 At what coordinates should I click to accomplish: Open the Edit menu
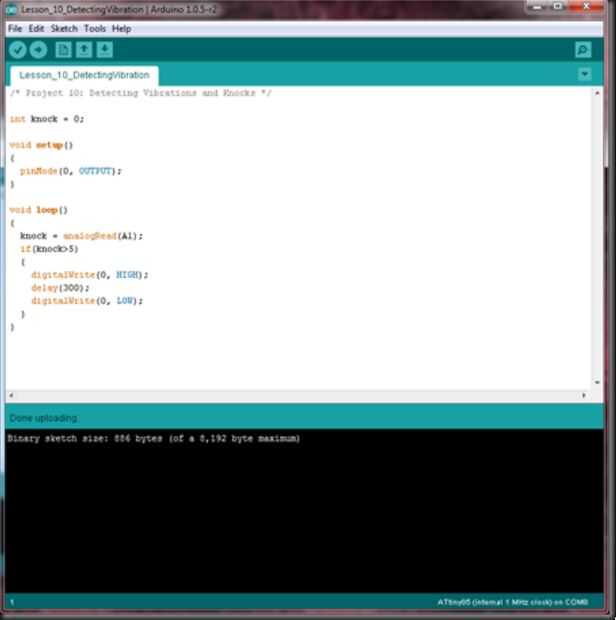pos(36,28)
